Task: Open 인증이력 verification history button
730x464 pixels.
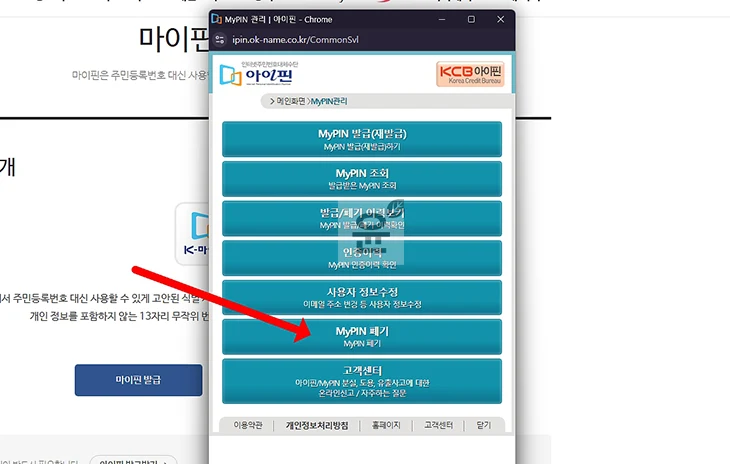Action: [x=362, y=257]
